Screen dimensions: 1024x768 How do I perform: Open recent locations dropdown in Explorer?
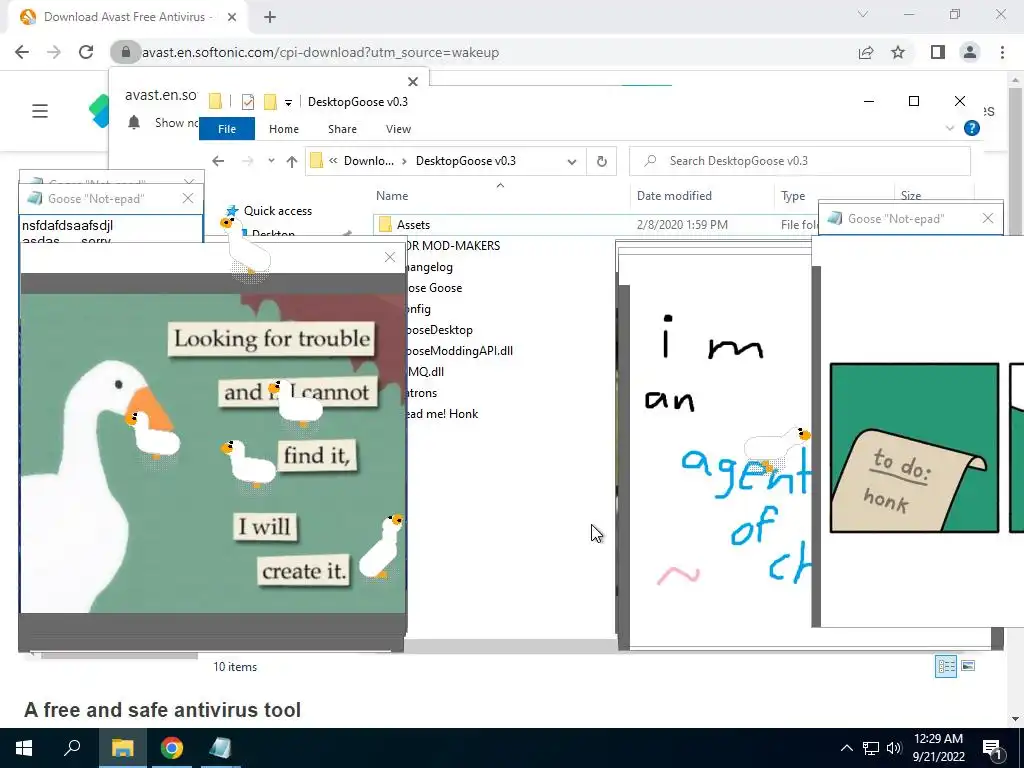coord(271,161)
